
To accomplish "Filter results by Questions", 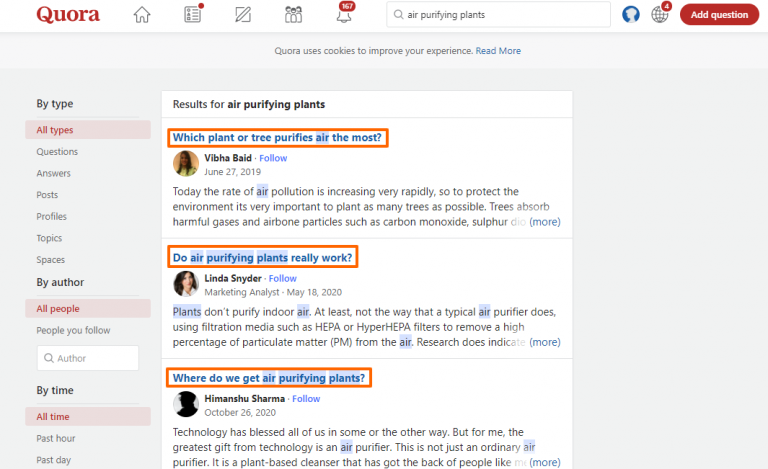I will [57, 152].
